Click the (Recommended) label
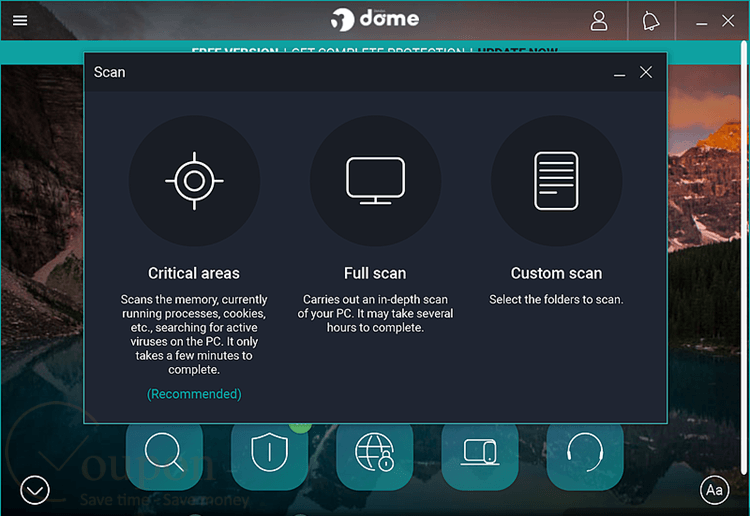750x516 pixels. pos(194,394)
